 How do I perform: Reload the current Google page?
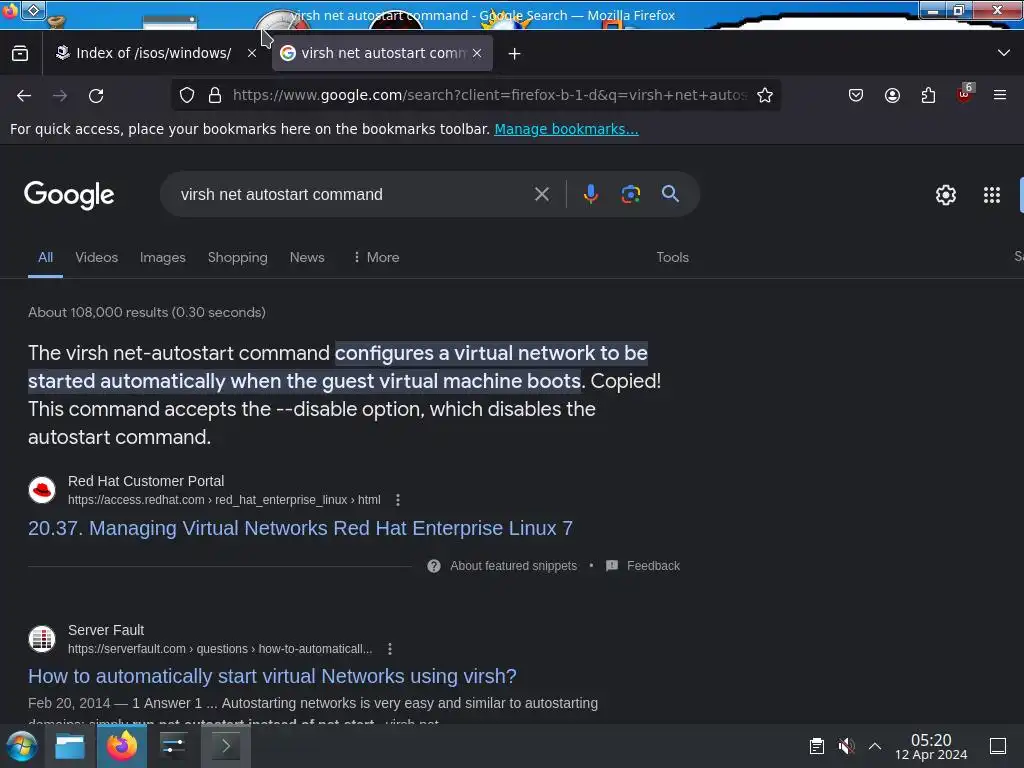pyautogui.click(x=96, y=96)
